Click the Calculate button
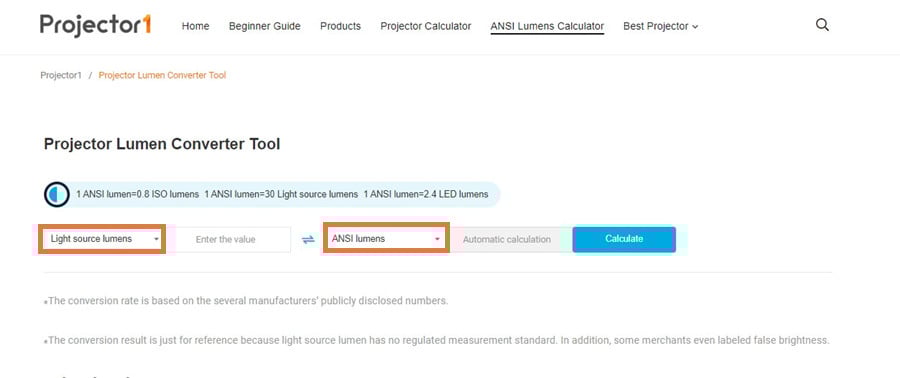Screen dimensions: 900x378 click(x=624, y=239)
